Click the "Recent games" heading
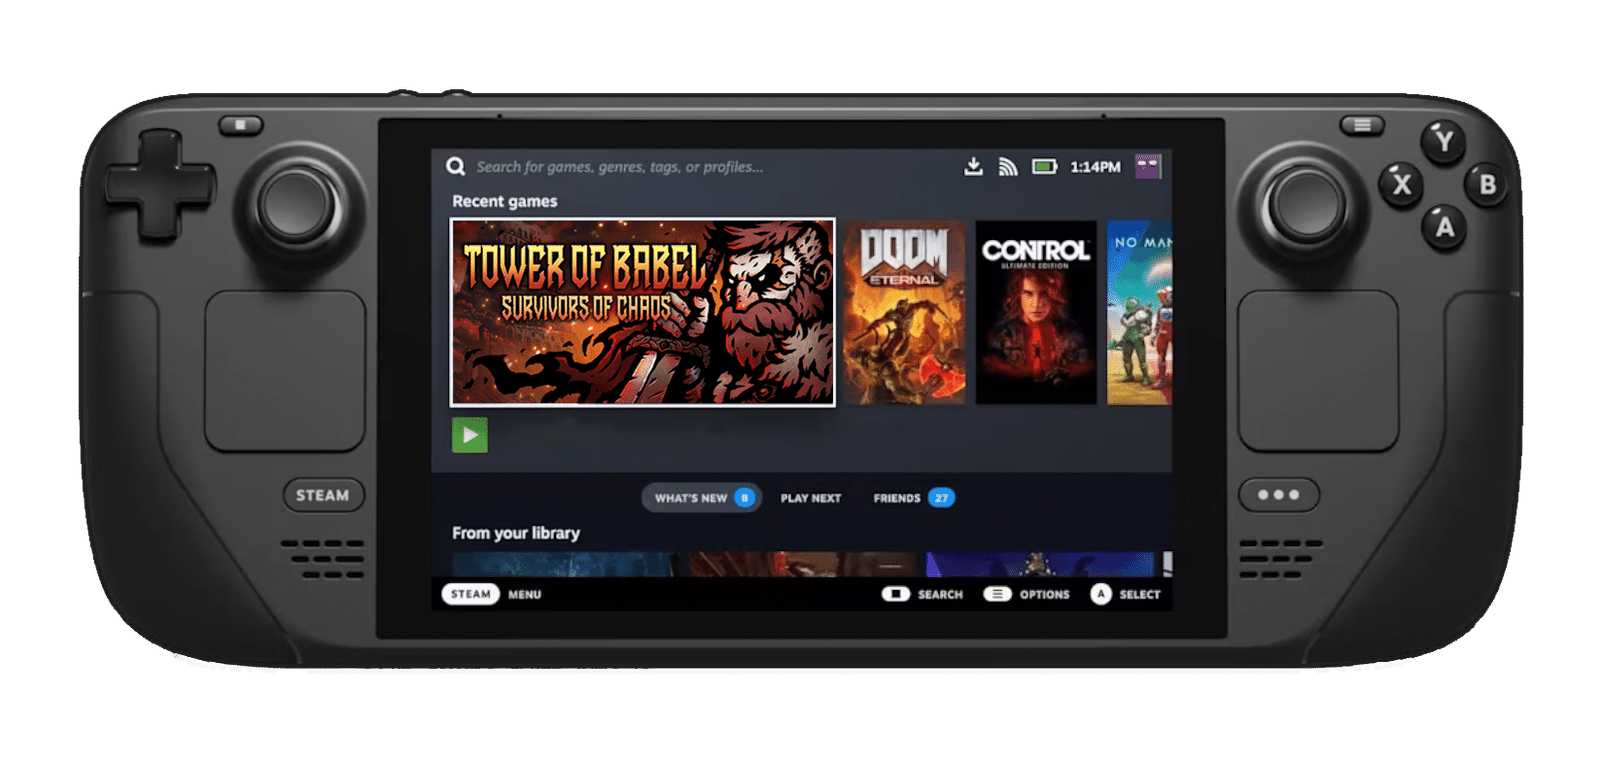This screenshot has height=761, width=1600. [505, 201]
